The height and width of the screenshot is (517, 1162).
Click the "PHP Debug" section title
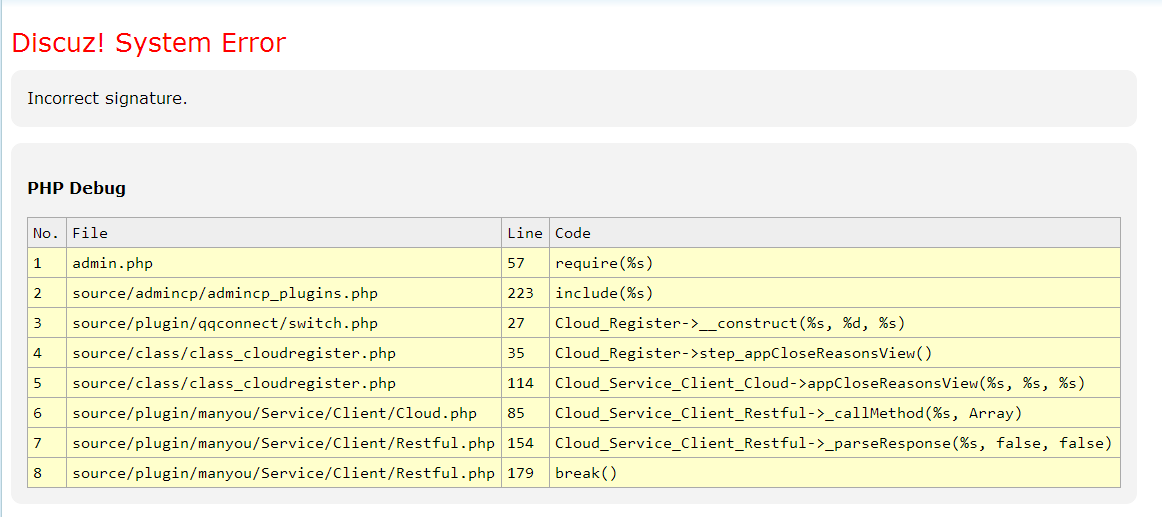[76, 188]
